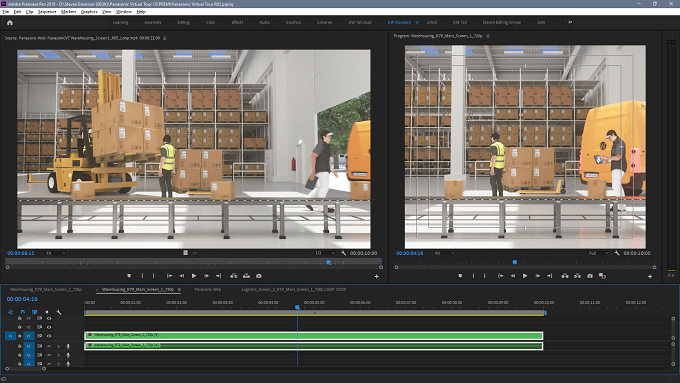Viewport: 680px width, 383px height.
Task: Play the sequence in Program monitor
Action: [x=525, y=276]
